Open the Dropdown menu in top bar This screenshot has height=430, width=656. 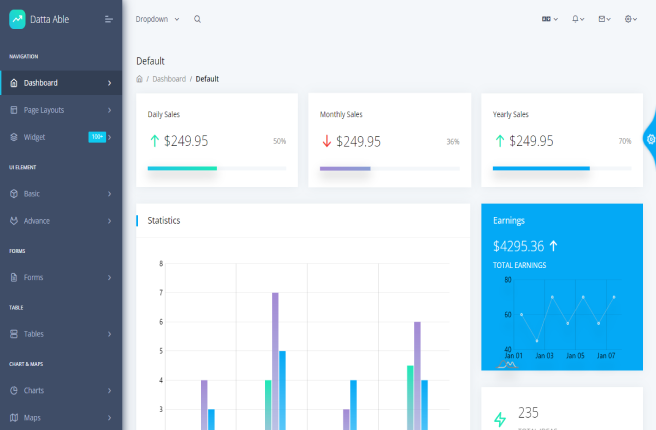coord(157,19)
